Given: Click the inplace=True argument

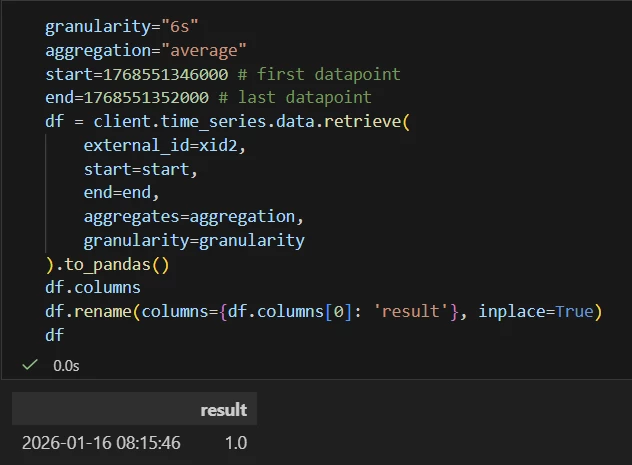Looking at the screenshot, I should point(535,312).
